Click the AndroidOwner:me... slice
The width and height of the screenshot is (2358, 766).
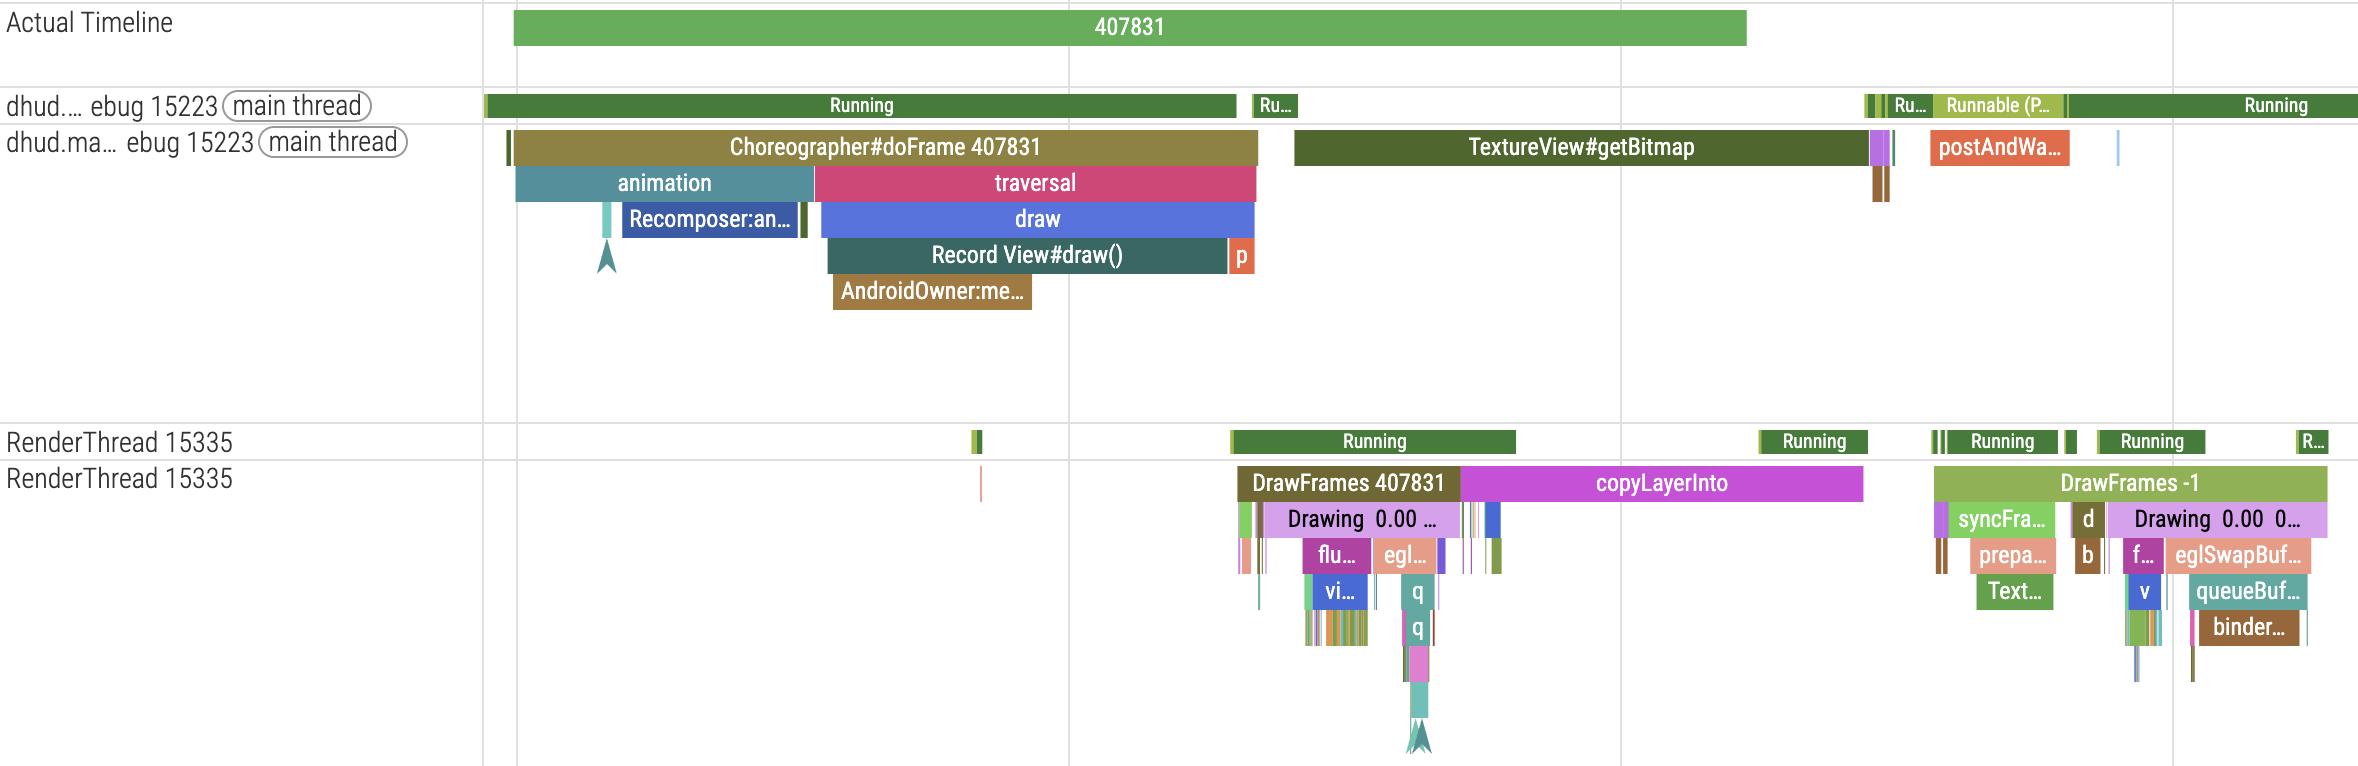[931, 291]
